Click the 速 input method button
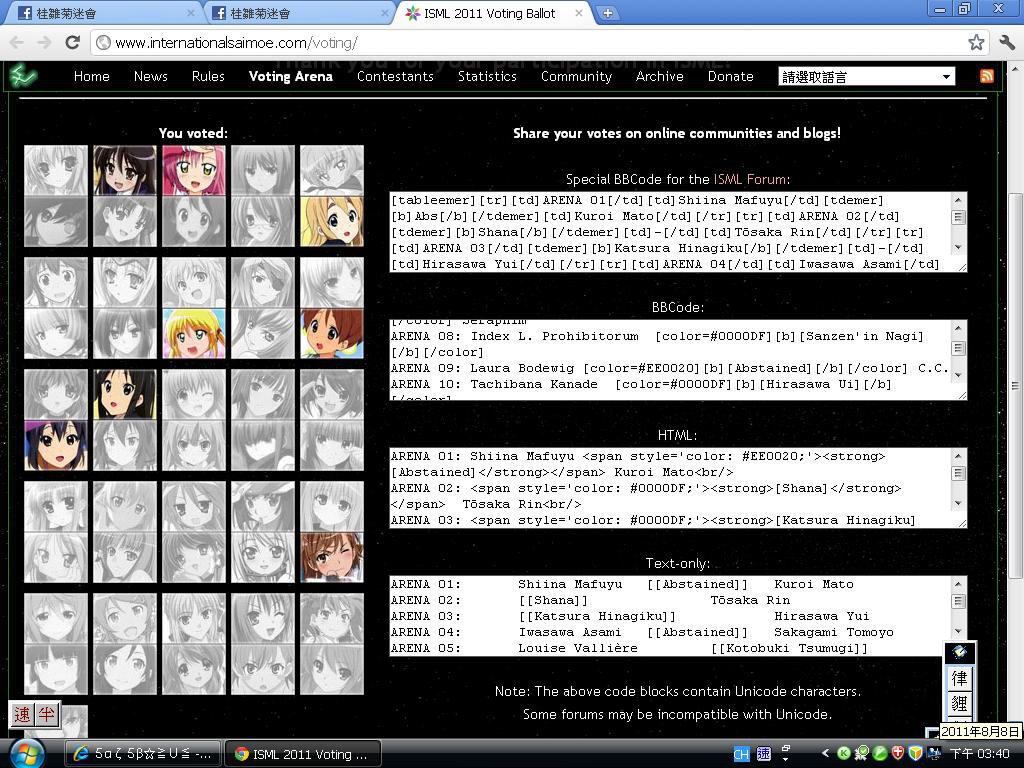The image size is (1024, 768). pos(22,714)
